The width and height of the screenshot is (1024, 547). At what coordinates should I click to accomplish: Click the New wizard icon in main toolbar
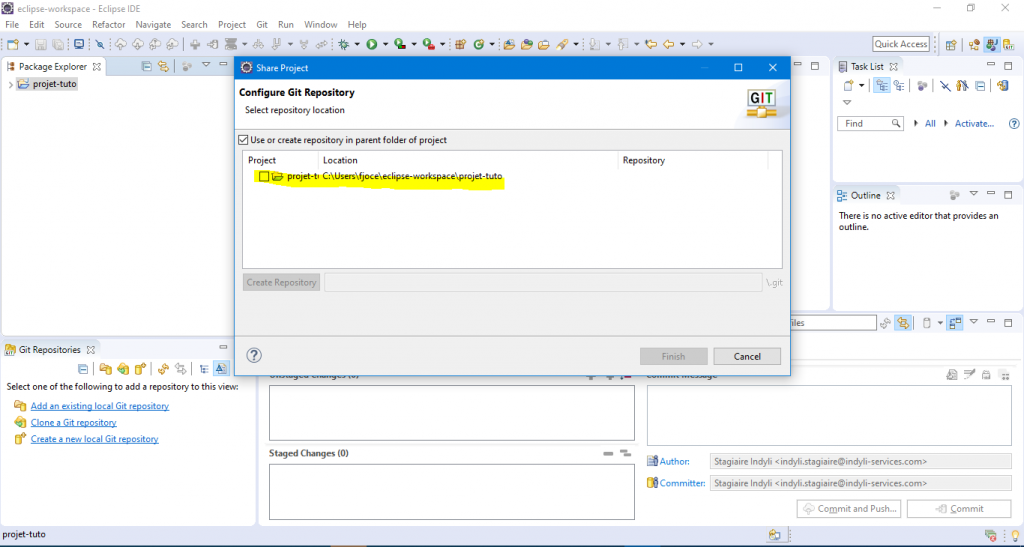[x=12, y=44]
